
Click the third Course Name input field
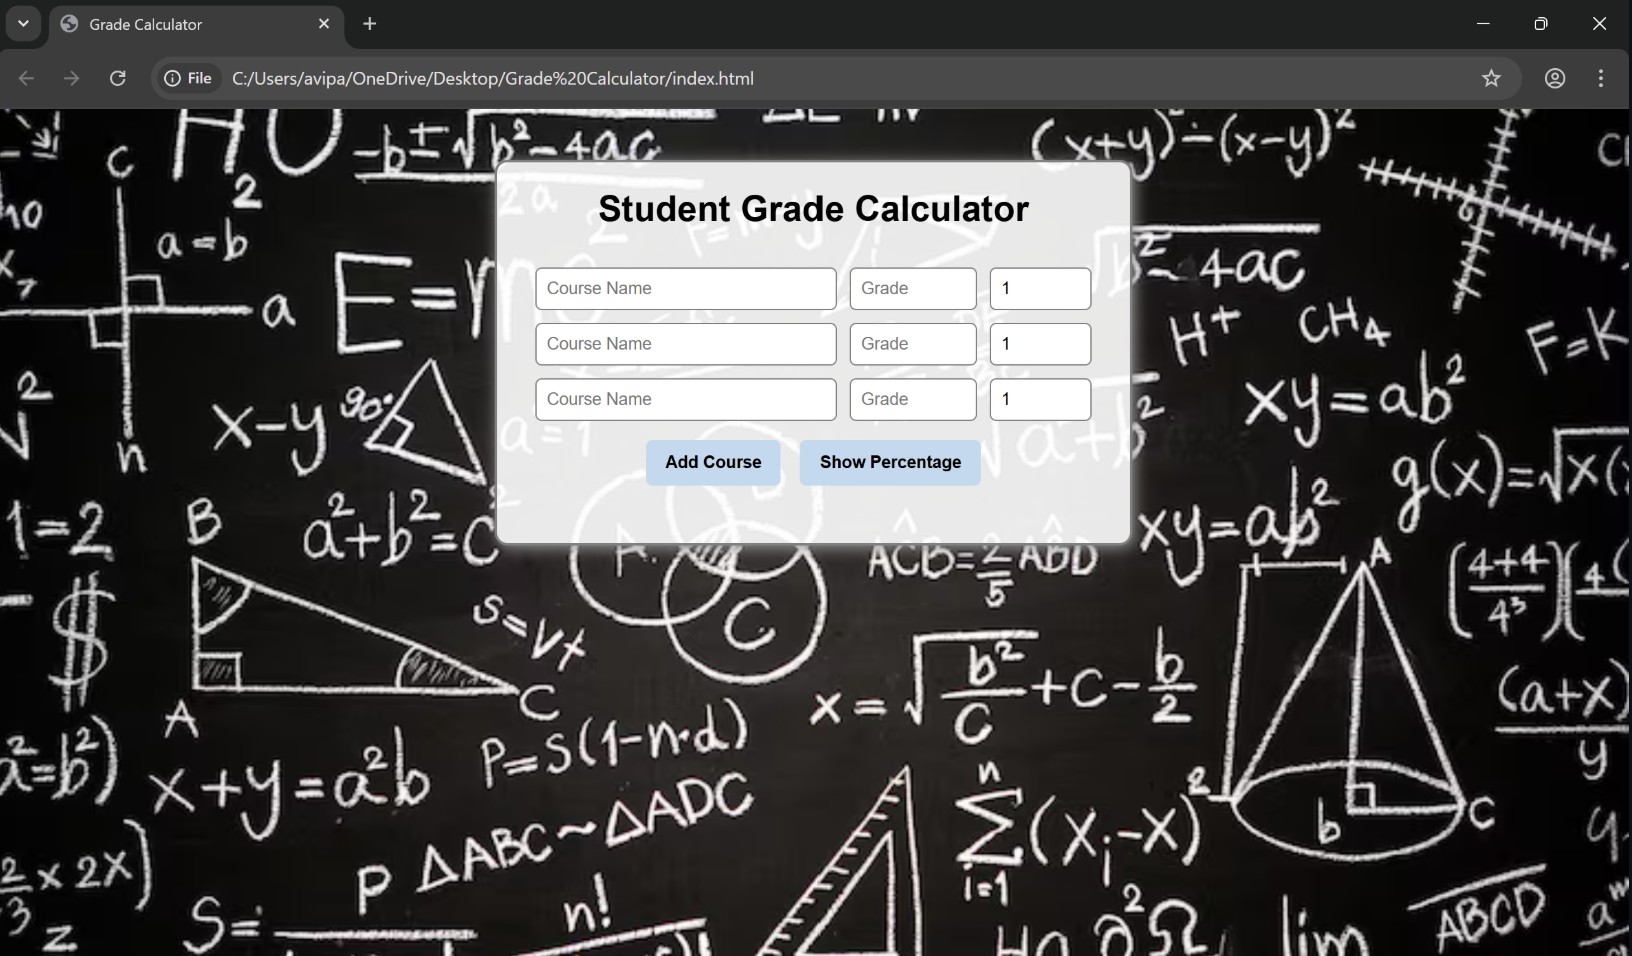click(685, 399)
